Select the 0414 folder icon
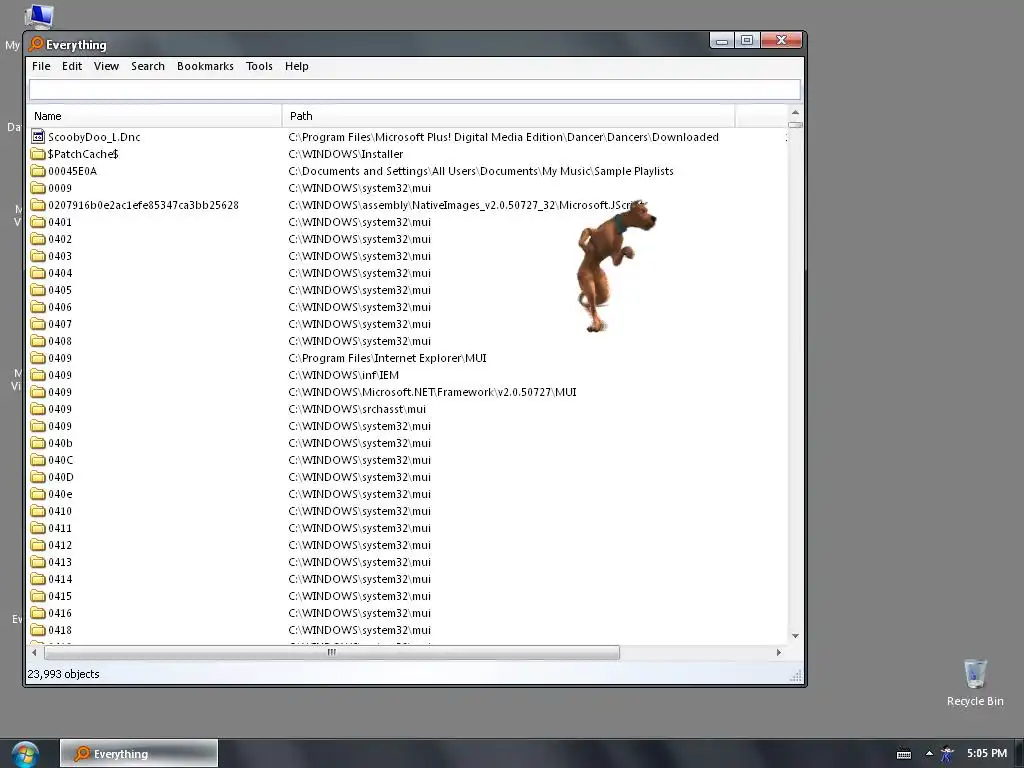1024x768 pixels. pyautogui.click(x=38, y=579)
